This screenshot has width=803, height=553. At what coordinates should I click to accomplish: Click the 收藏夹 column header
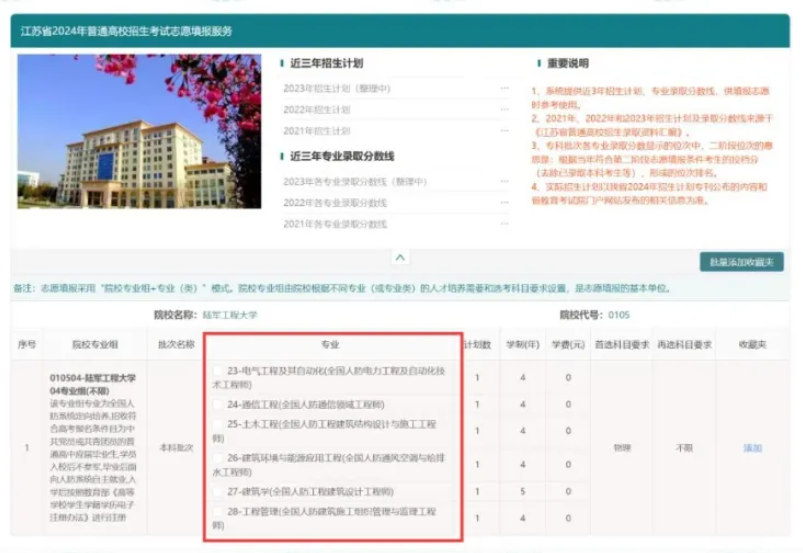752,345
